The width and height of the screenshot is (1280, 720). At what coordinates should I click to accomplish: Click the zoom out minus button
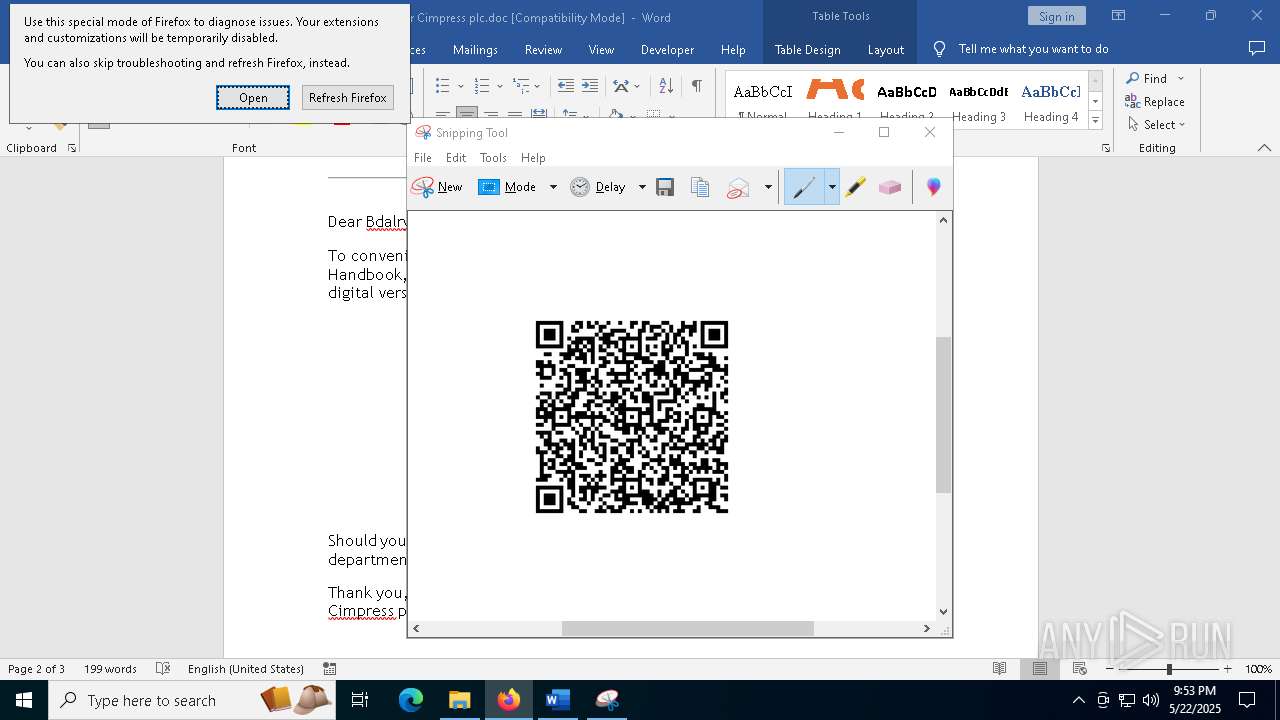click(x=1109, y=669)
